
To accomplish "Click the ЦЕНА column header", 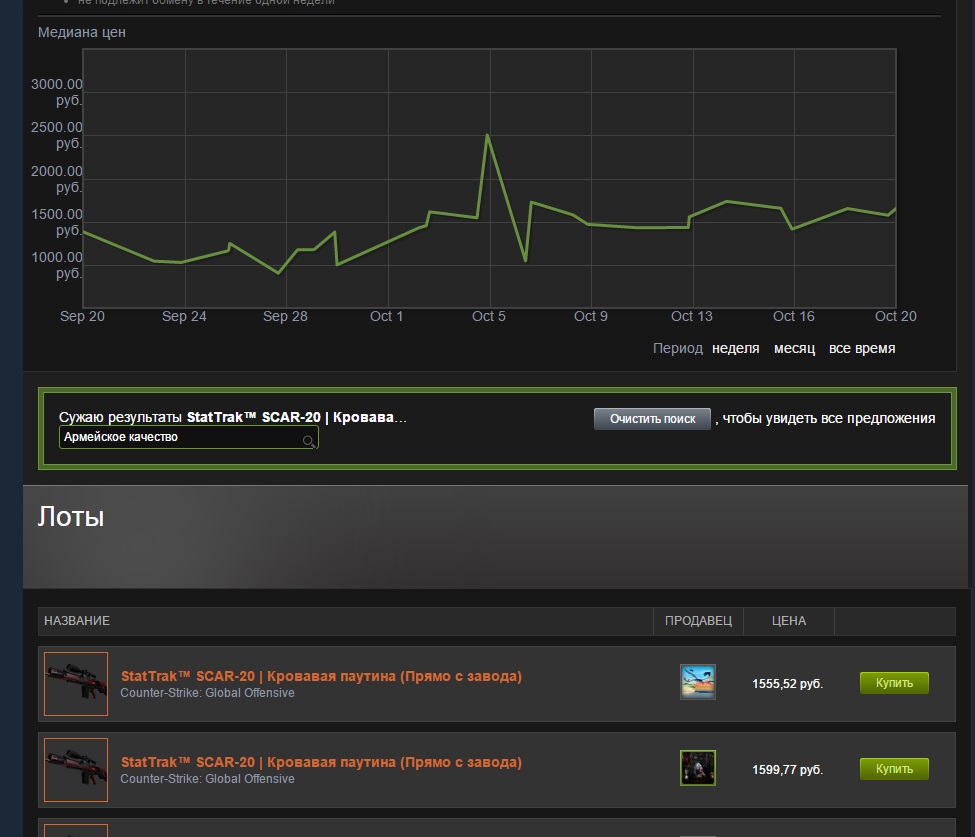I will click(x=788, y=621).
